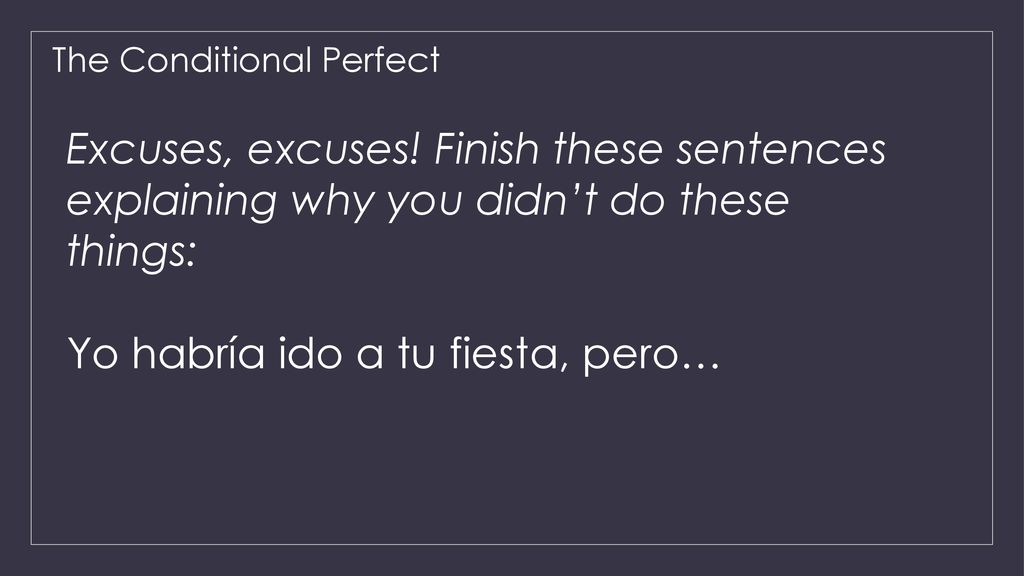The width and height of the screenshot is (1024, 576).
Task: Select the word "Finish" in the instructions
Action: click(487, 149)
